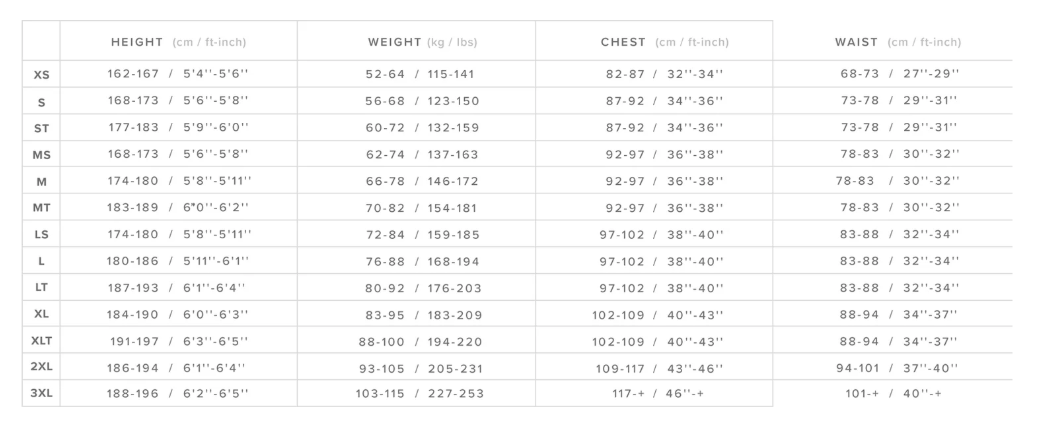Click the MS size row label
The height and width of the screenshot is (432, 1044).
(x=41, y=155)
